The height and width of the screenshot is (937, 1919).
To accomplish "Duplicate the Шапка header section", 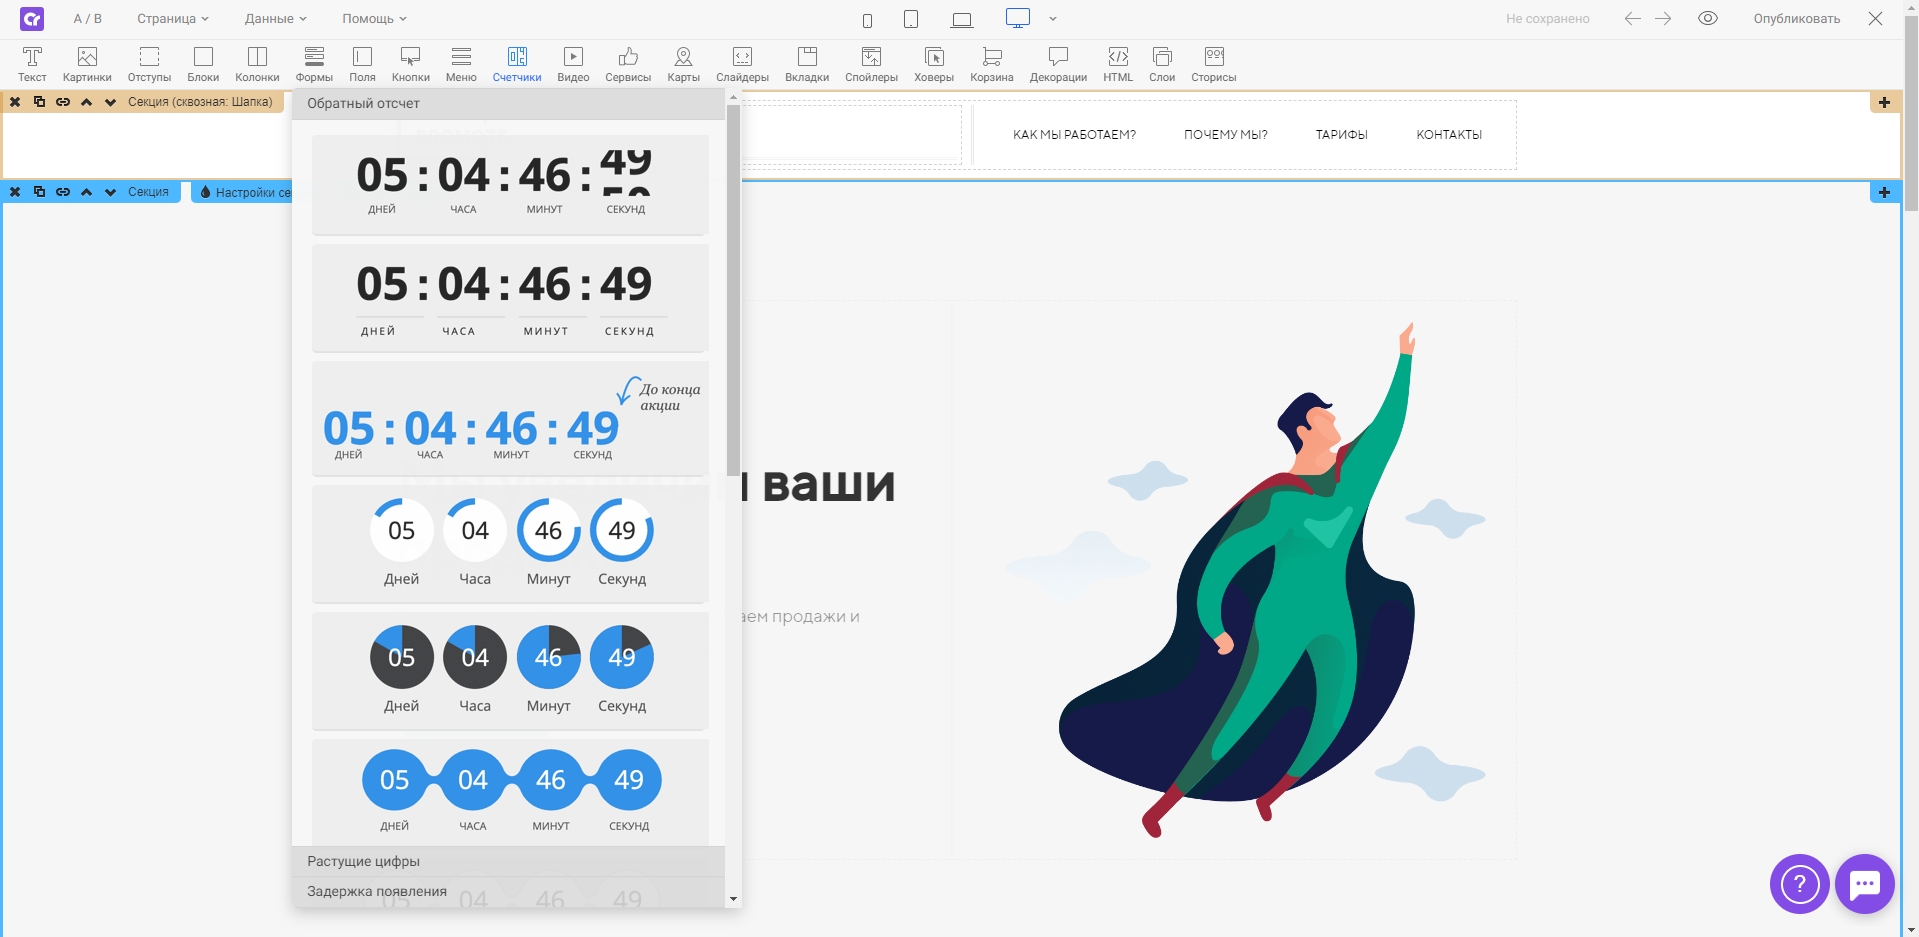I will coord(39,102).
